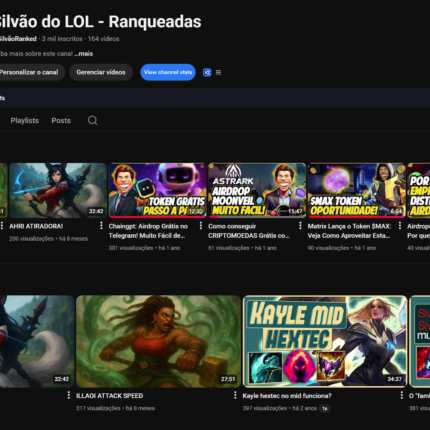
Task: Click 200 visualizações • há 8 meses text
Action: coord(48,239)
